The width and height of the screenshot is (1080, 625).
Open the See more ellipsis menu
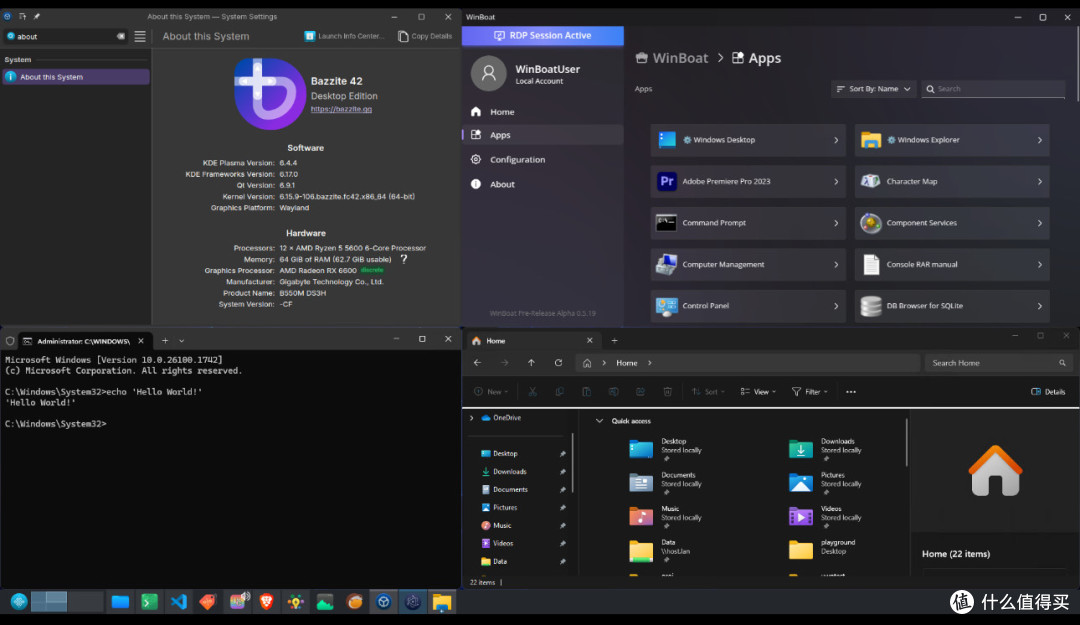851,391
